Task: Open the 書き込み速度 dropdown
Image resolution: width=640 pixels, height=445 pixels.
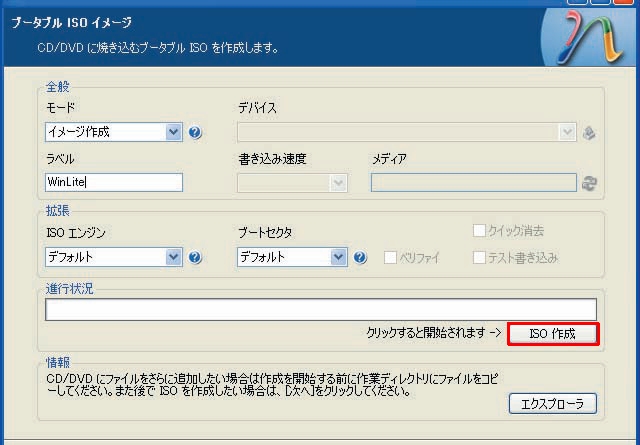Action: pos(292,183)
